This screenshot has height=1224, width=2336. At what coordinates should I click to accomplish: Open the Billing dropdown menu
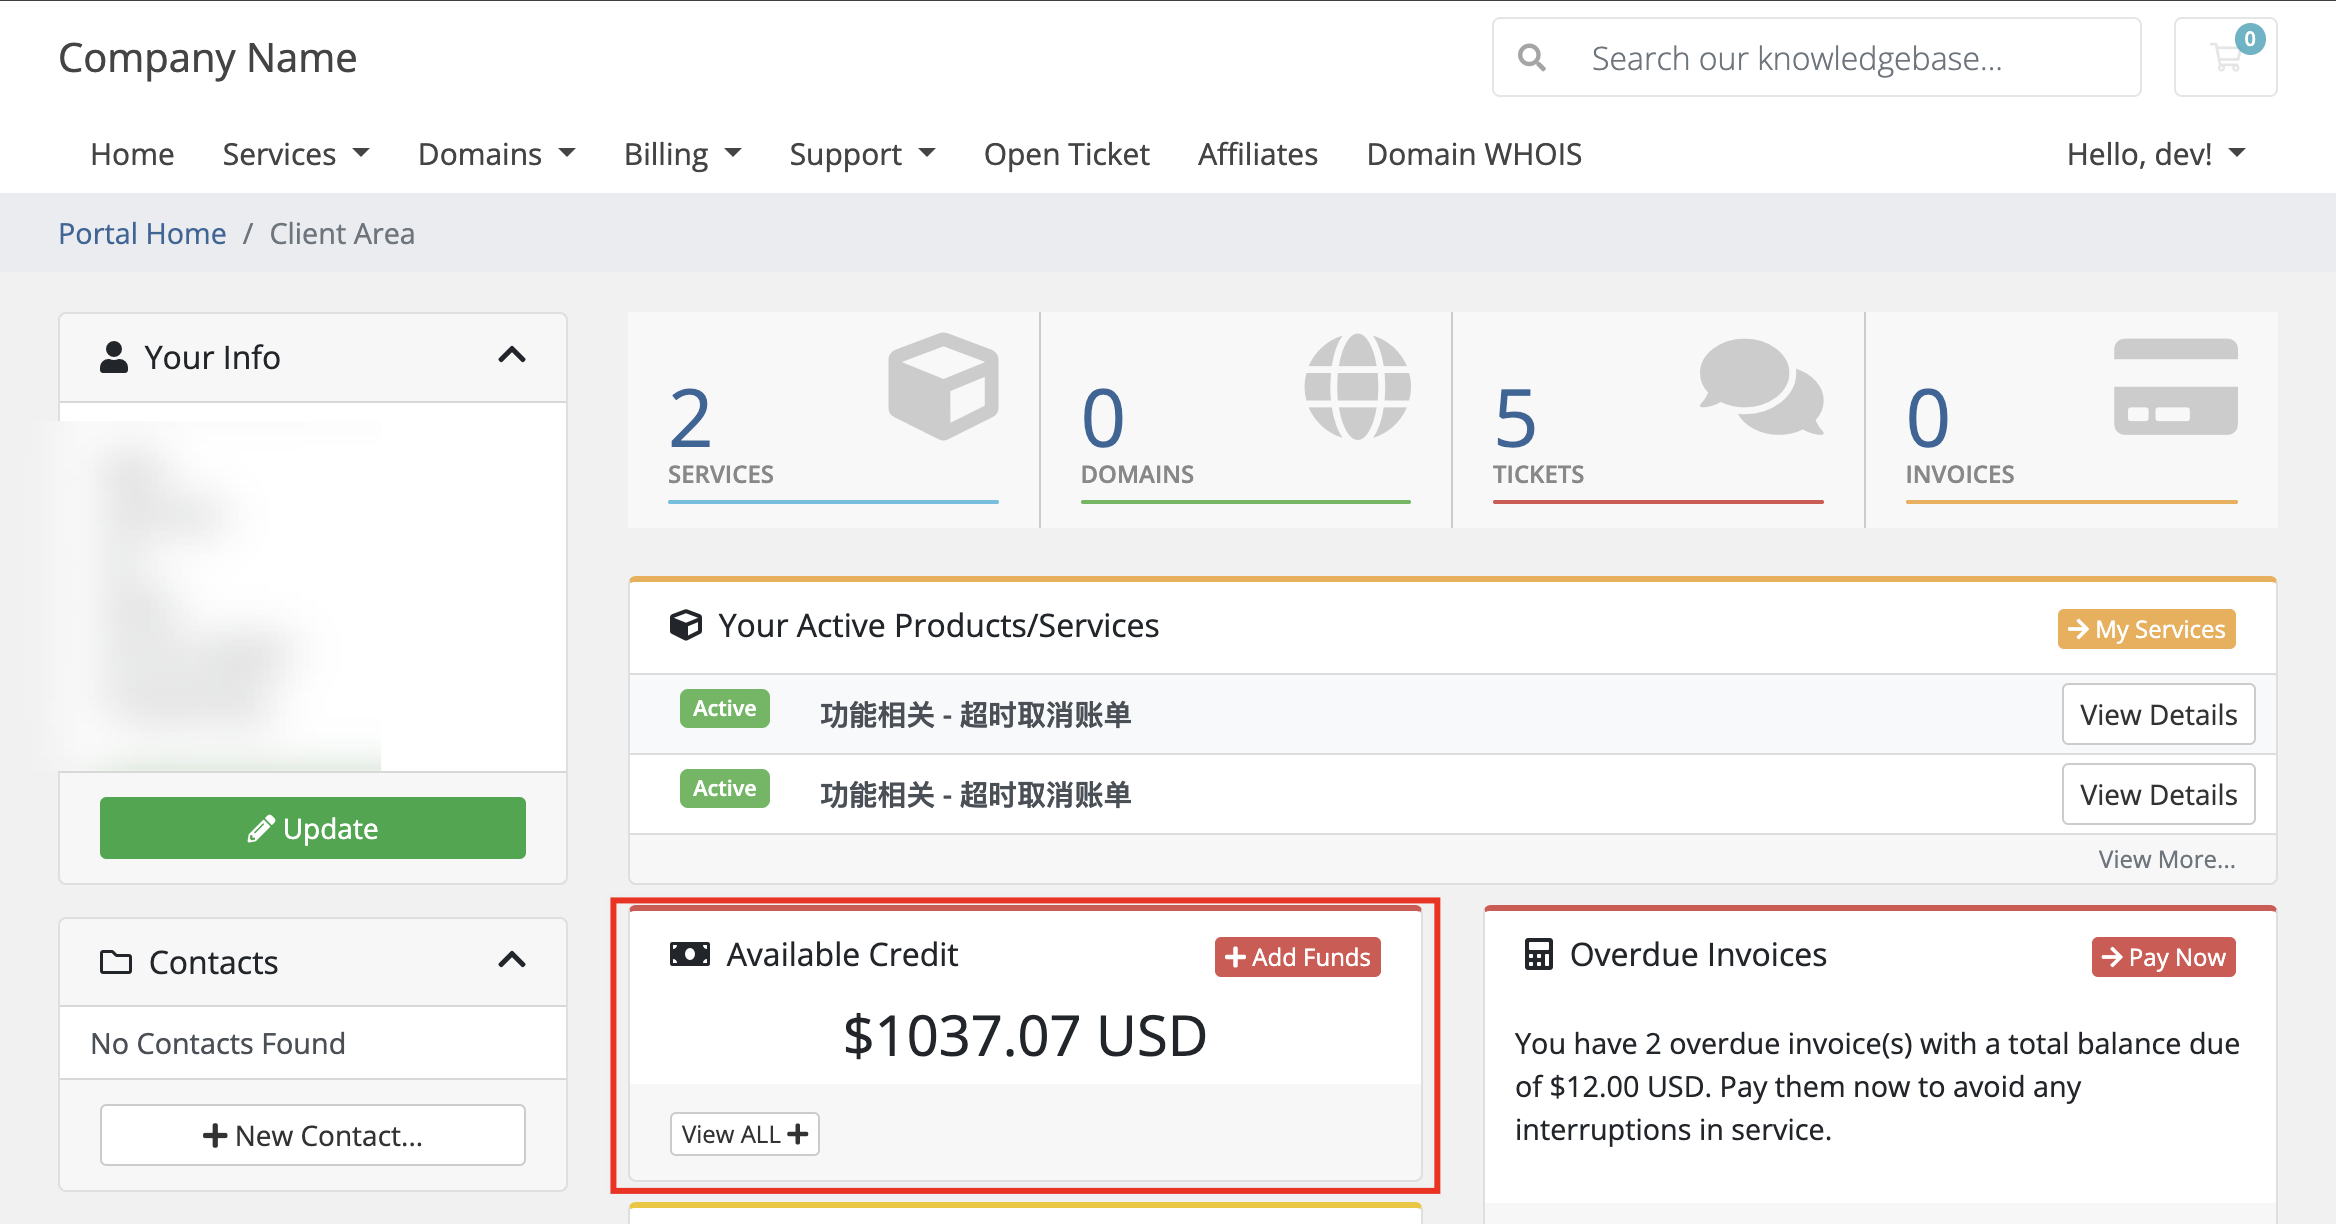point(681,153)
